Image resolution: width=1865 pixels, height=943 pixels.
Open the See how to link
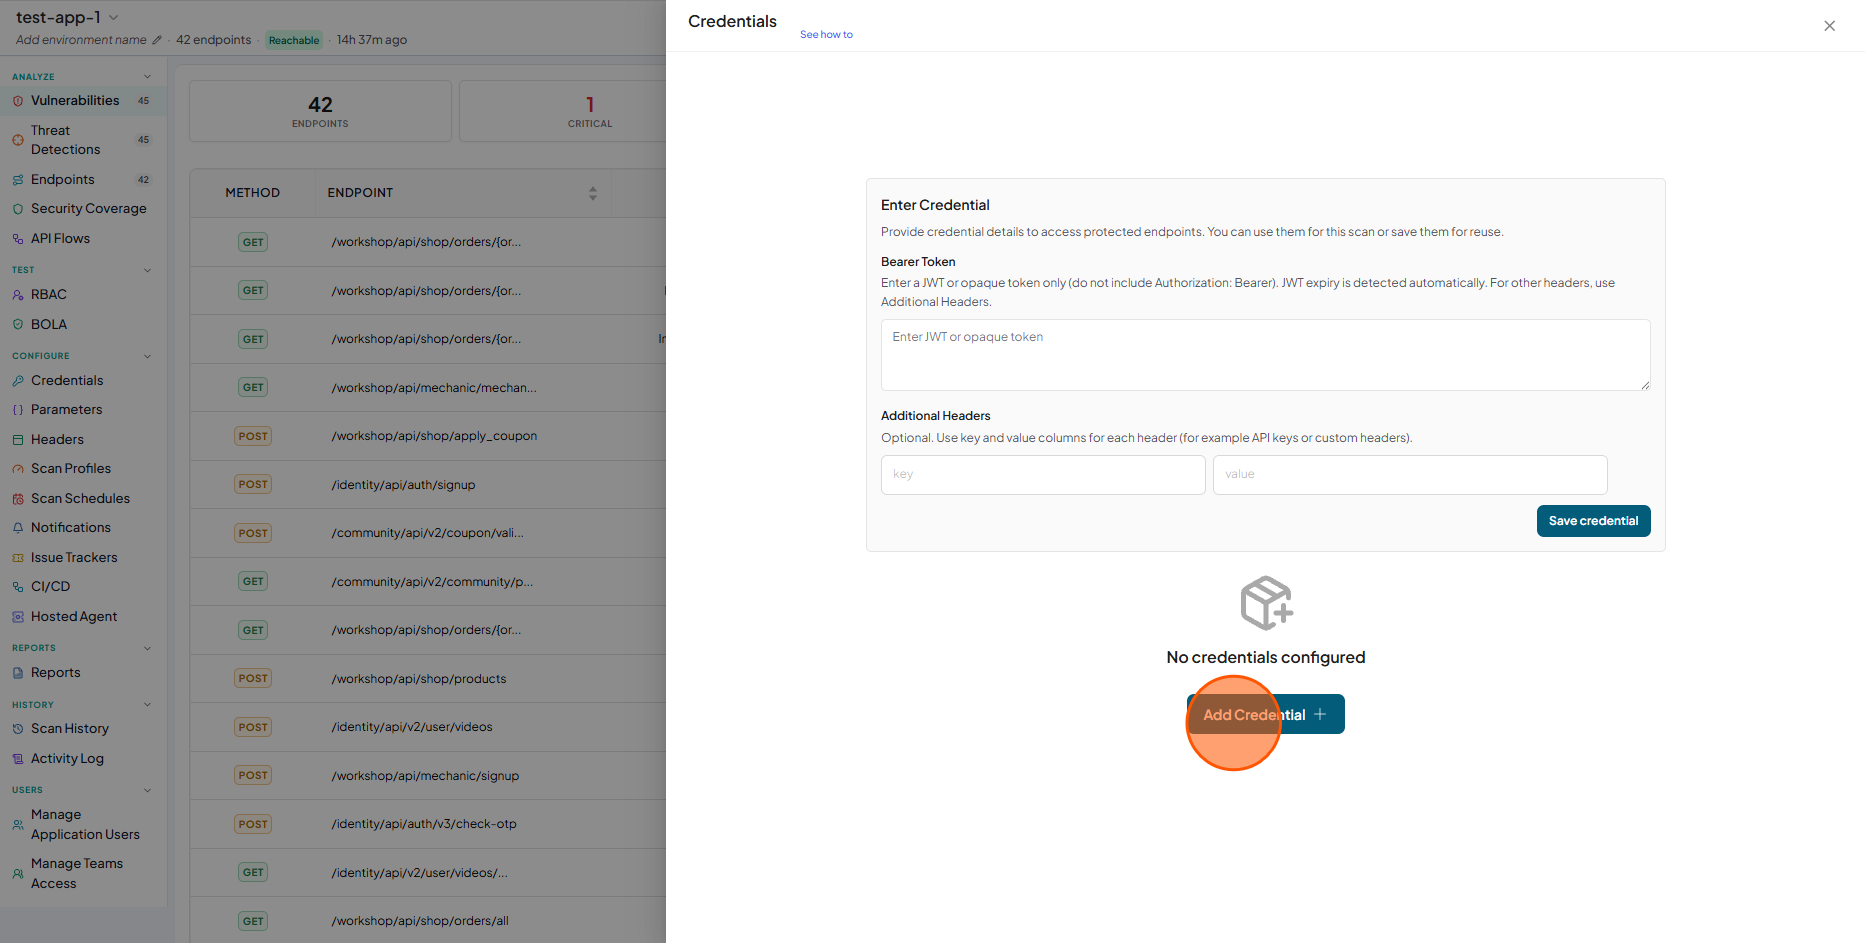tap(826, 35)
